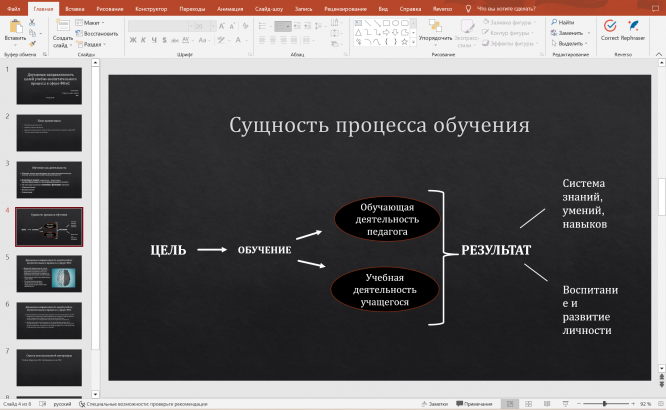Open the Макет layout dropdown

click(90, 23)
